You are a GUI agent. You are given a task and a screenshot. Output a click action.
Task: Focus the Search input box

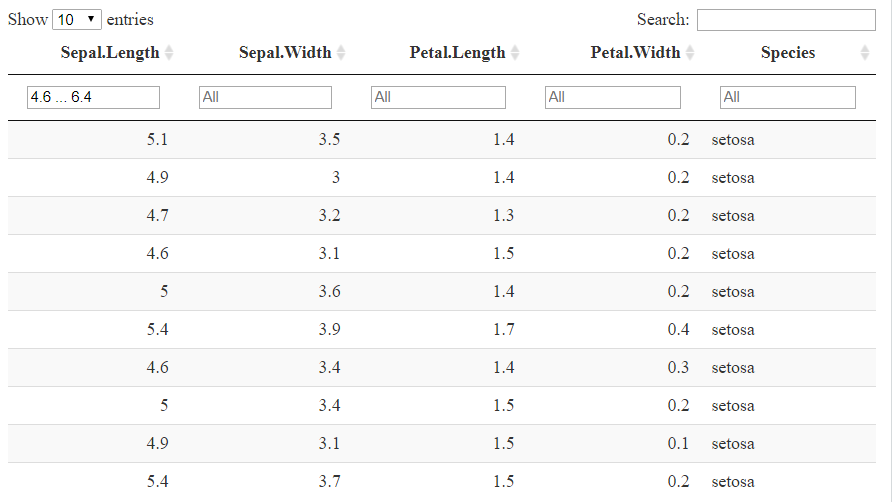[786, 20]
